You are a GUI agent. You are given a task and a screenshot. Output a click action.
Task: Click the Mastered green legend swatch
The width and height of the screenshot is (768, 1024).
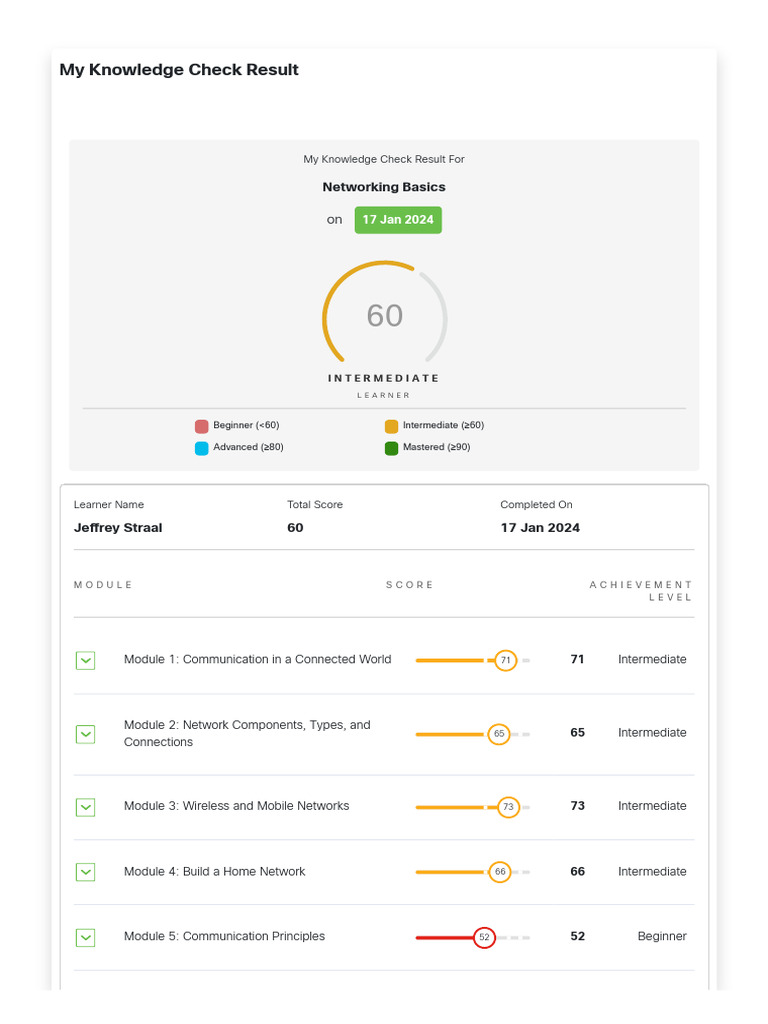tap(391, 448)
